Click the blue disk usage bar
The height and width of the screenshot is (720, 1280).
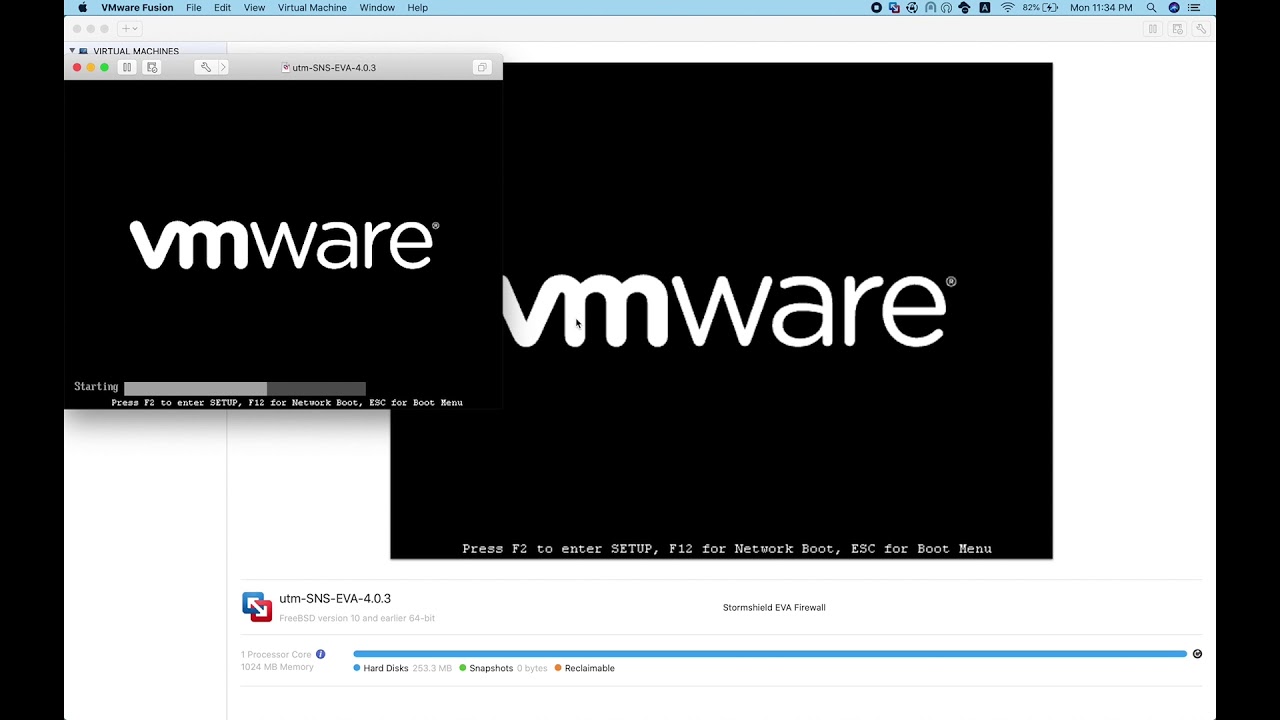click(x=770, y=654)
